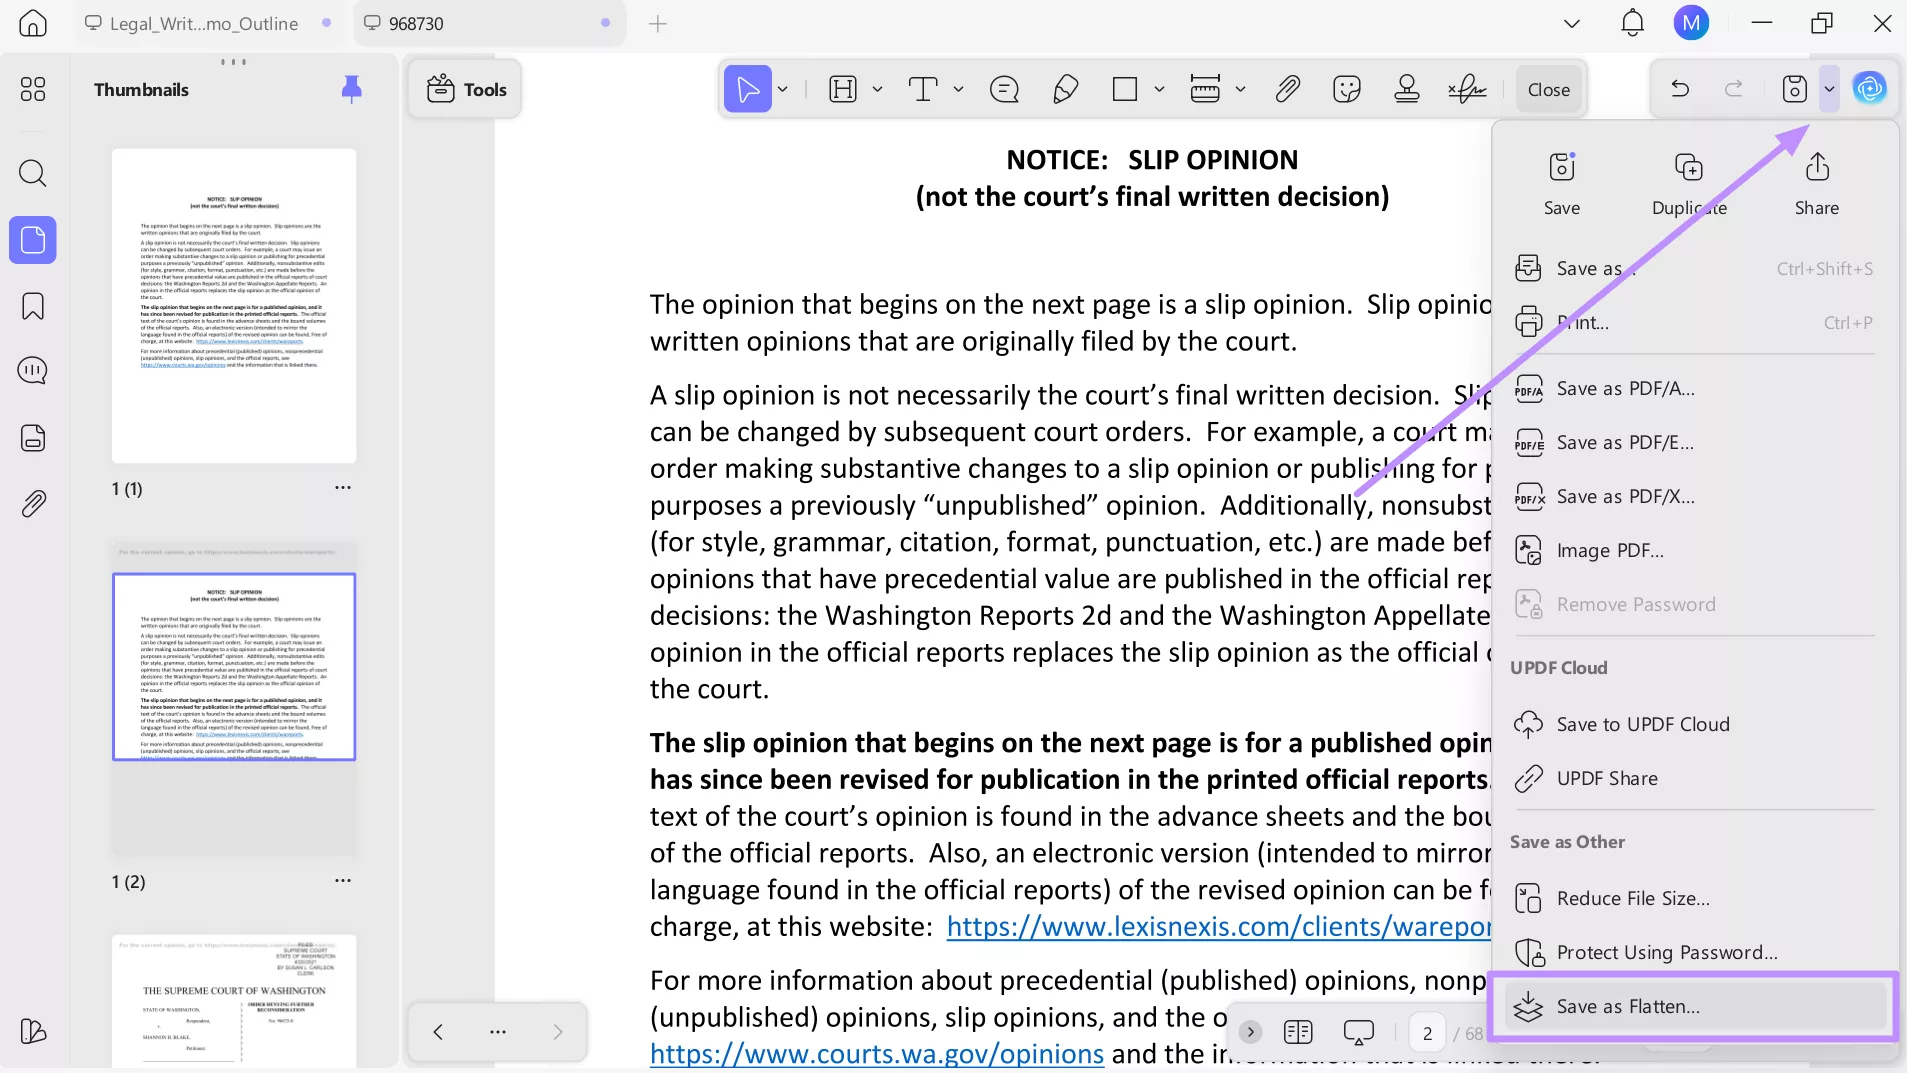Click Save in the dropdown panel
Viewport: 1907px width, 1073px height.
pos(1561,184)
